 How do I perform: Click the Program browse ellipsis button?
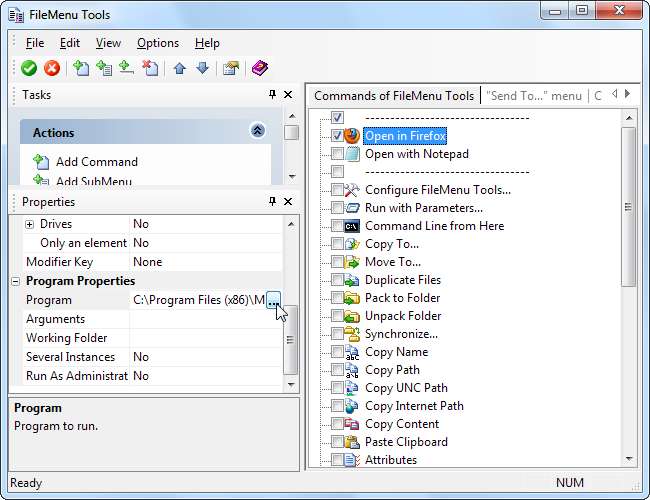point(274,300)
